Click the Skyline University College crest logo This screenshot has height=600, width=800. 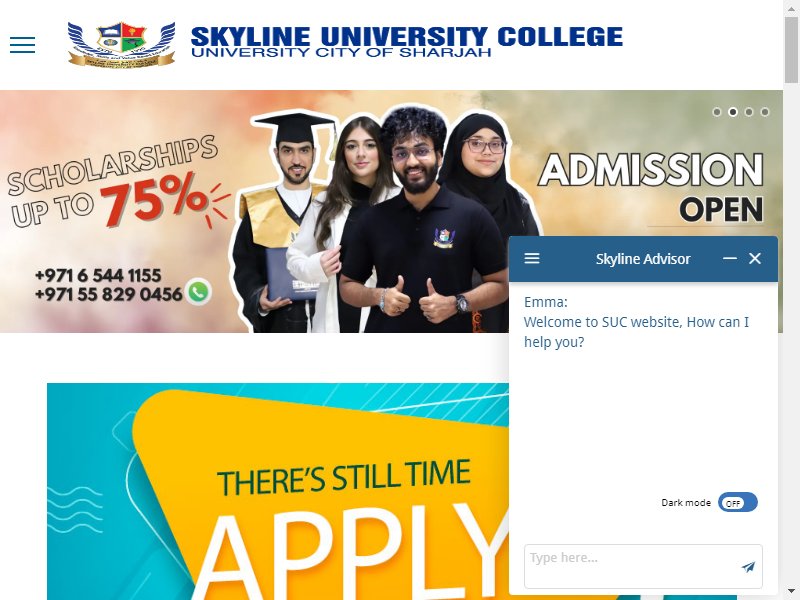tap(121, 44)
